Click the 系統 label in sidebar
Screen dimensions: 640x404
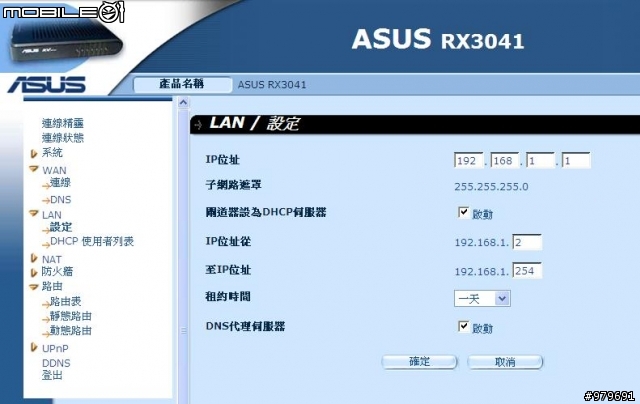52,152
